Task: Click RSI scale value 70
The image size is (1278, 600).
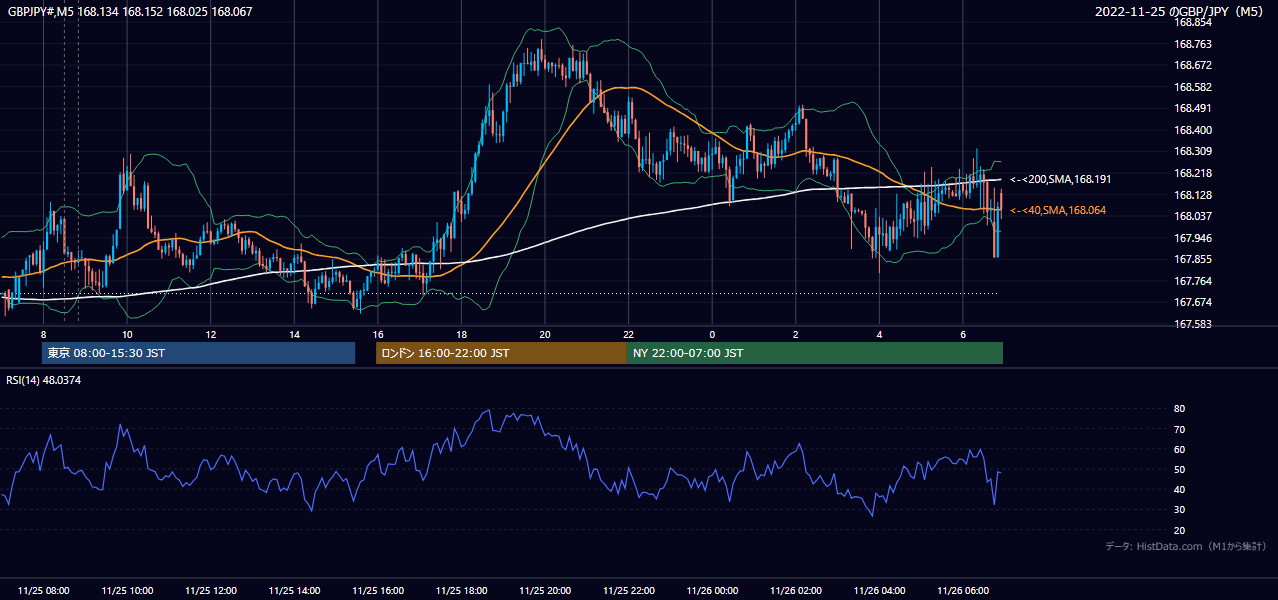Action: (x=1179, y=429)
